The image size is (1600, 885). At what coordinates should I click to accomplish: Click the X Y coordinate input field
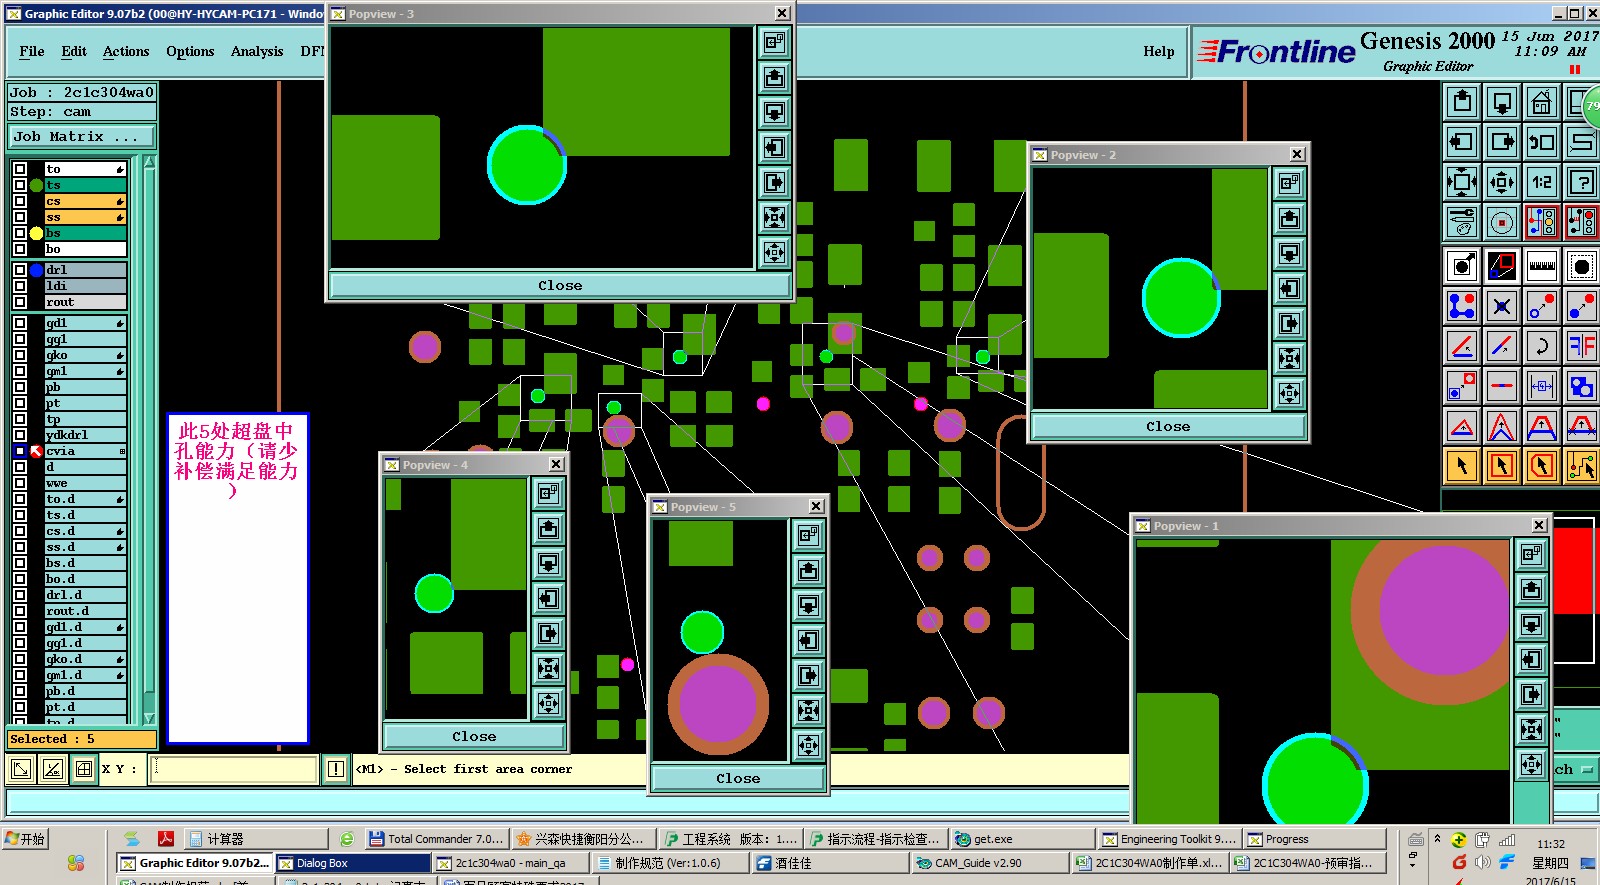coord(234,768)
